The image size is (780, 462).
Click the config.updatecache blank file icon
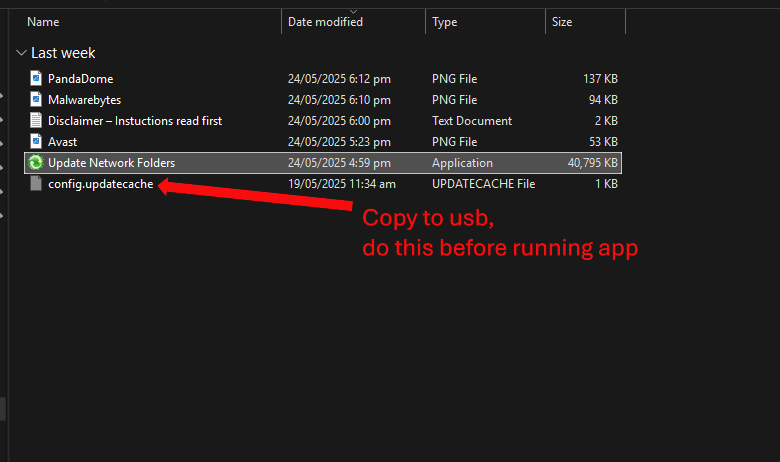coord(36,184)
